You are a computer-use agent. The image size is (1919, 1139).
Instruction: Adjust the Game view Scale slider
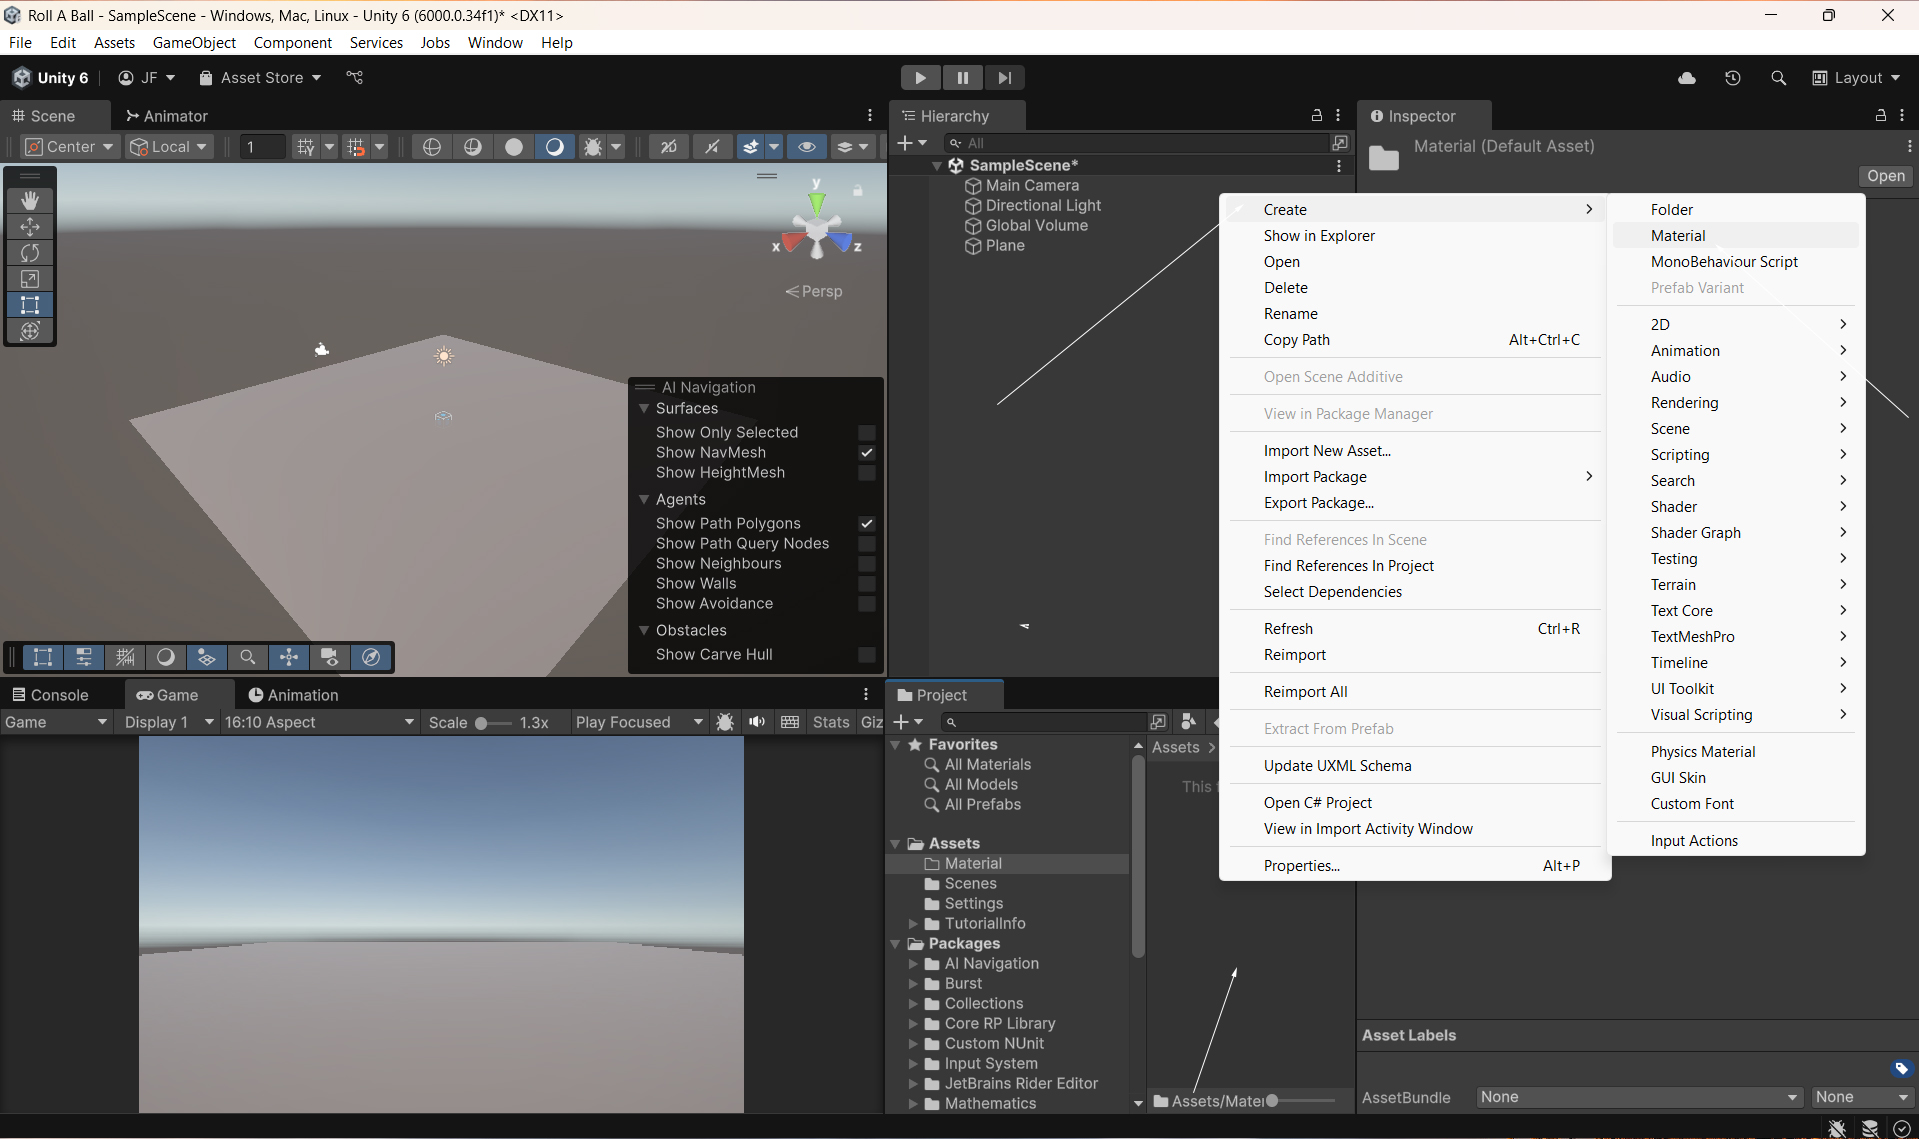[x=481, y=723]
